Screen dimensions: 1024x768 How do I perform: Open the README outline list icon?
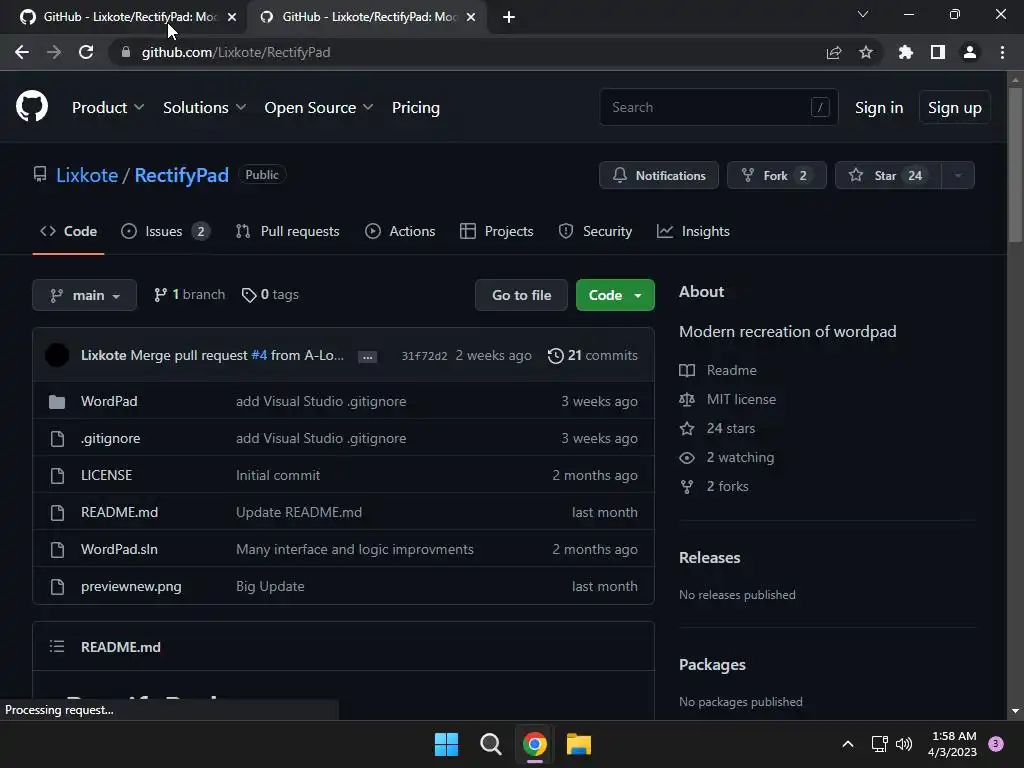pyautogui.click(x=57, y=647)
